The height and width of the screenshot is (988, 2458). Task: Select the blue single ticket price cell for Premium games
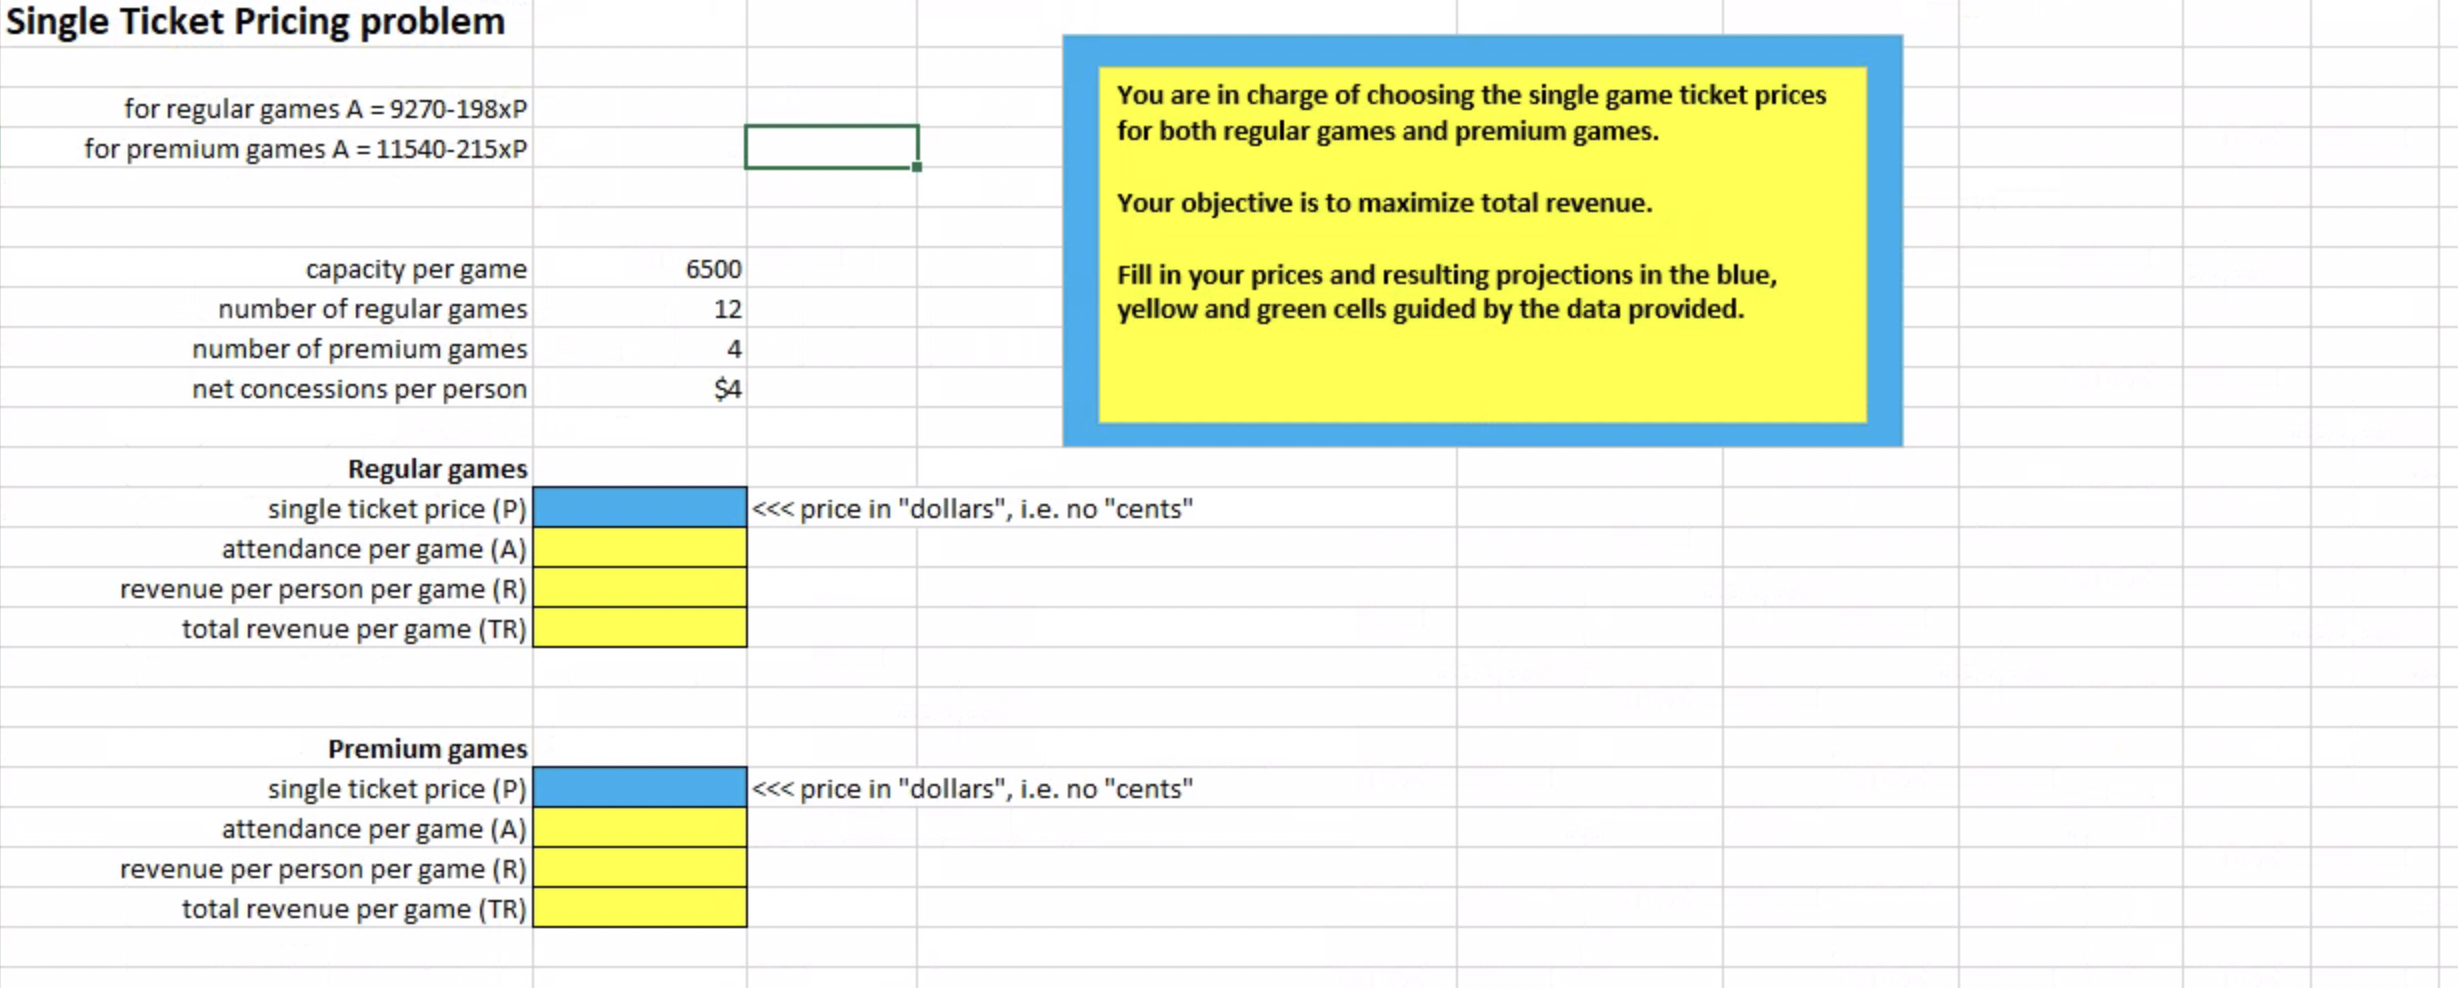(640, 787)
